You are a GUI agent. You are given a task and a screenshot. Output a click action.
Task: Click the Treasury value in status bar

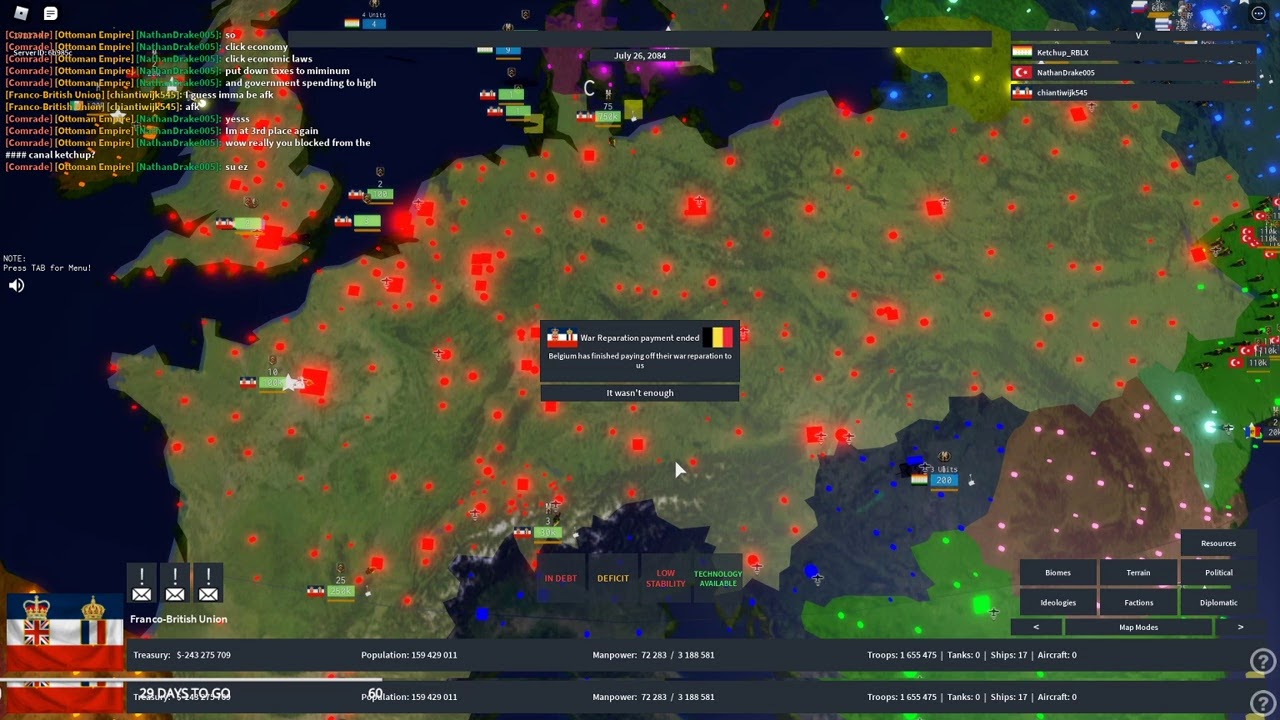182,655
